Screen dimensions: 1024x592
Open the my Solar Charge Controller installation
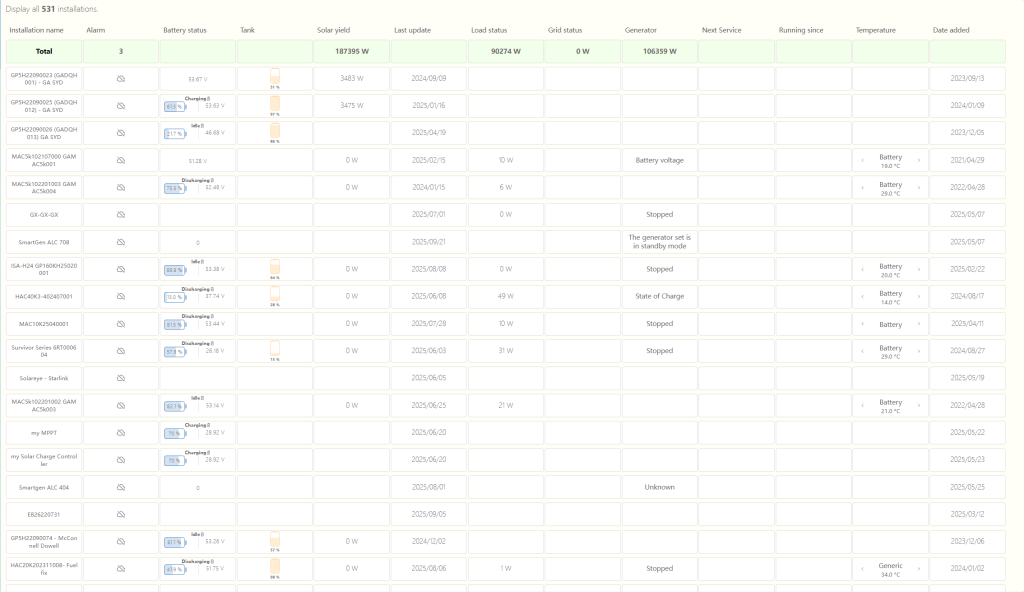point(44,460)
